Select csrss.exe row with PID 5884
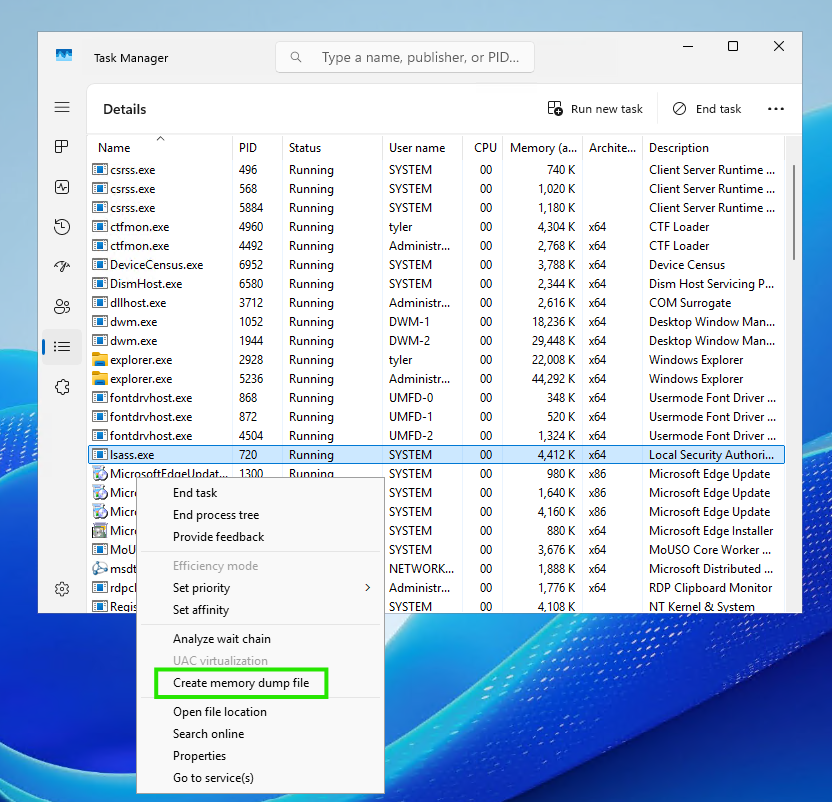This screenshot has width=832, height=802. pos(436,208)
